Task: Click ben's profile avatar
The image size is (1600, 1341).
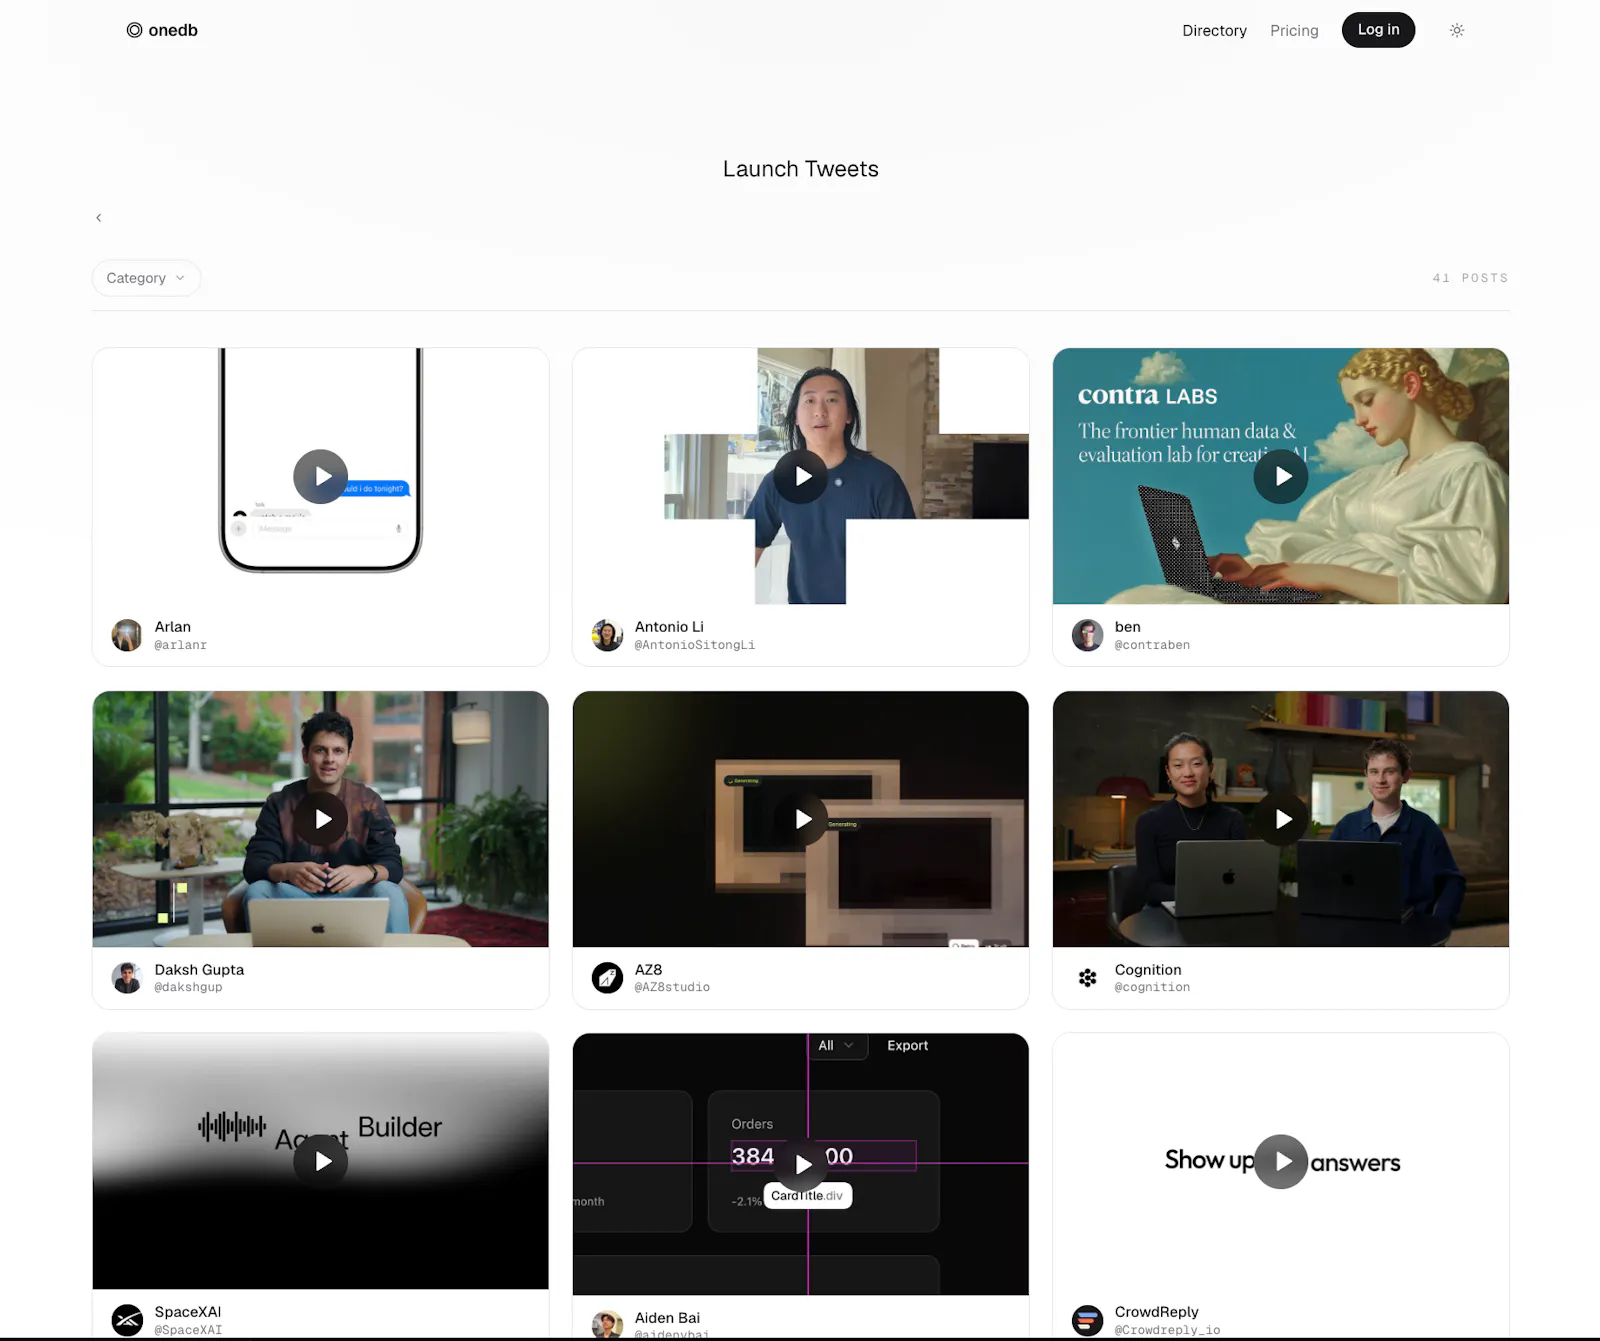Action: [1087, 635]
